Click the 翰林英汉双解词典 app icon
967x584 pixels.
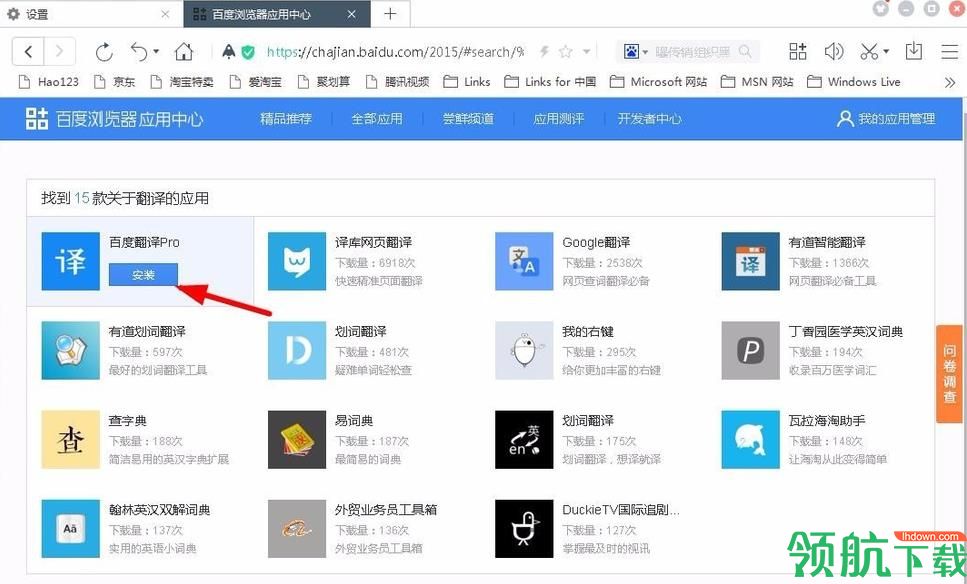click(70, 528)
